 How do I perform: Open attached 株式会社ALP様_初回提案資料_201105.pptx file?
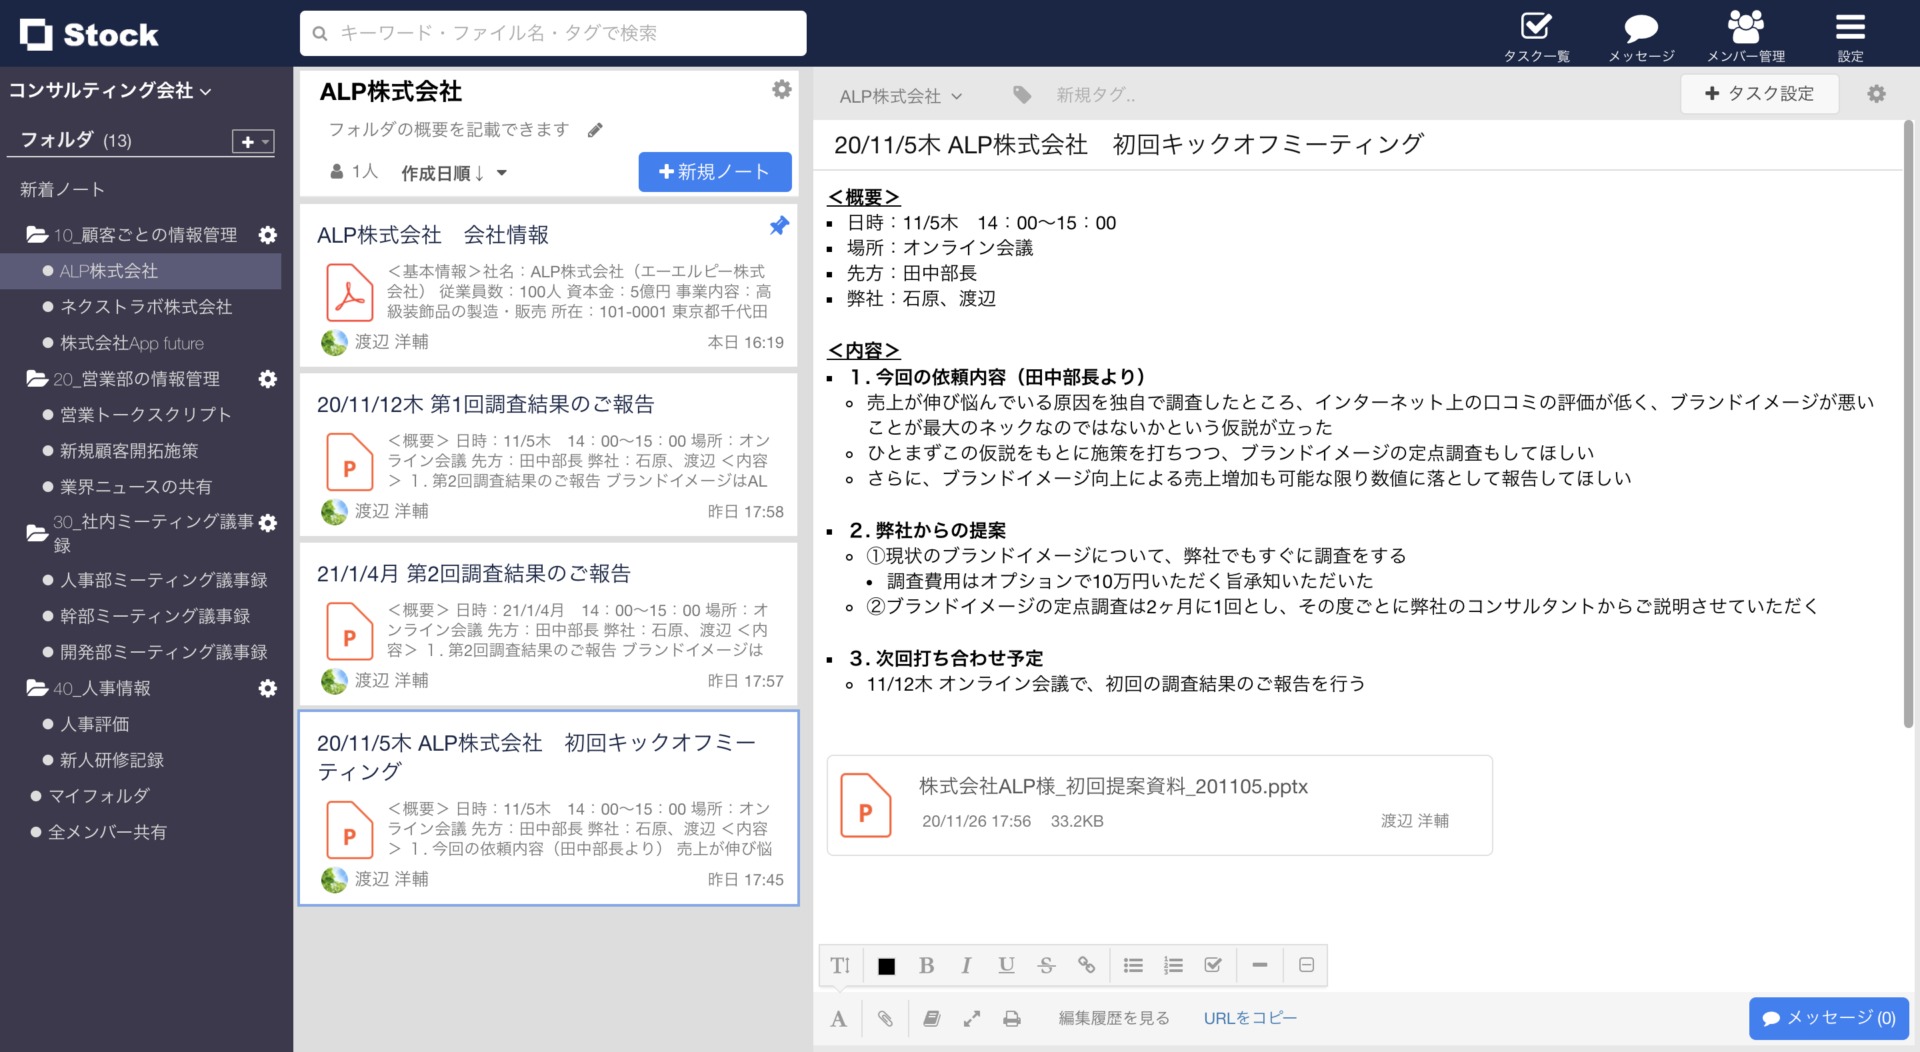1160,805
